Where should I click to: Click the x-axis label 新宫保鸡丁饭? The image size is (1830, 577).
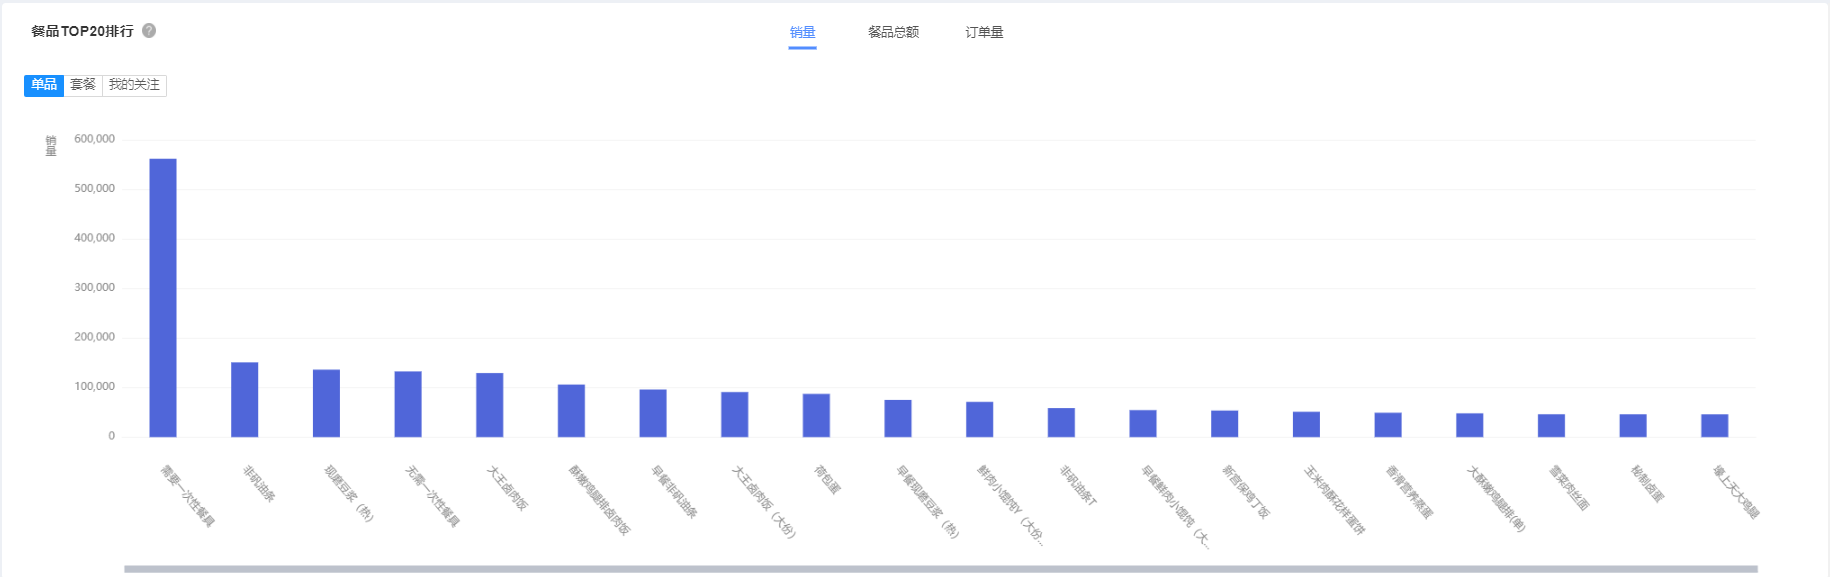pos(1246,491)
